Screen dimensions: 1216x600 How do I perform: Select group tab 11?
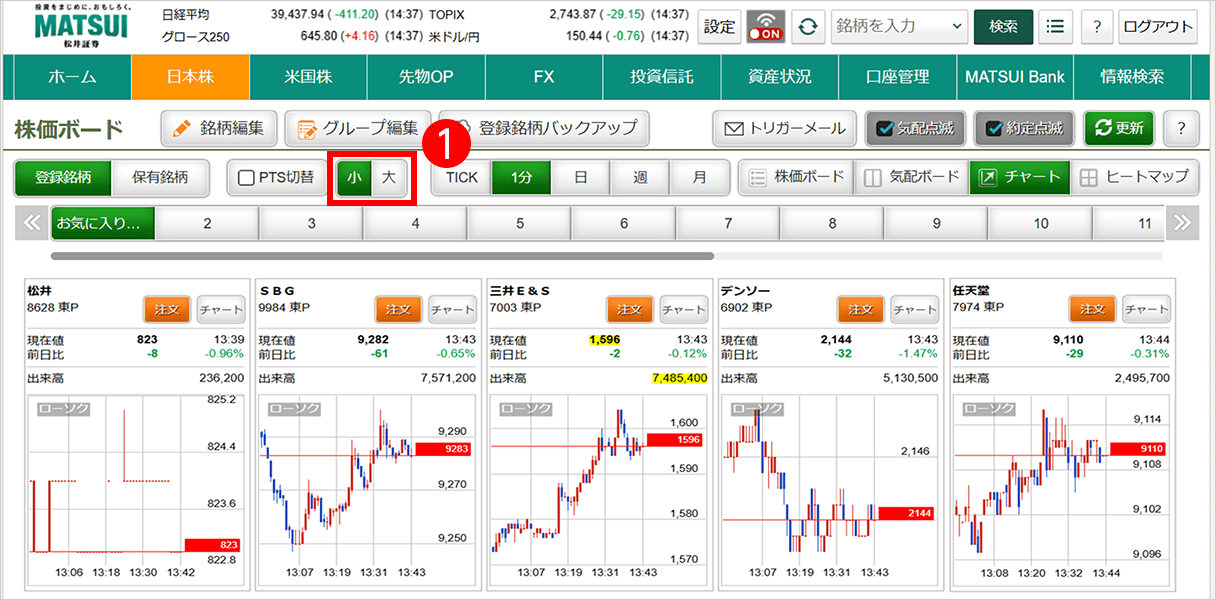point(1130,223)
